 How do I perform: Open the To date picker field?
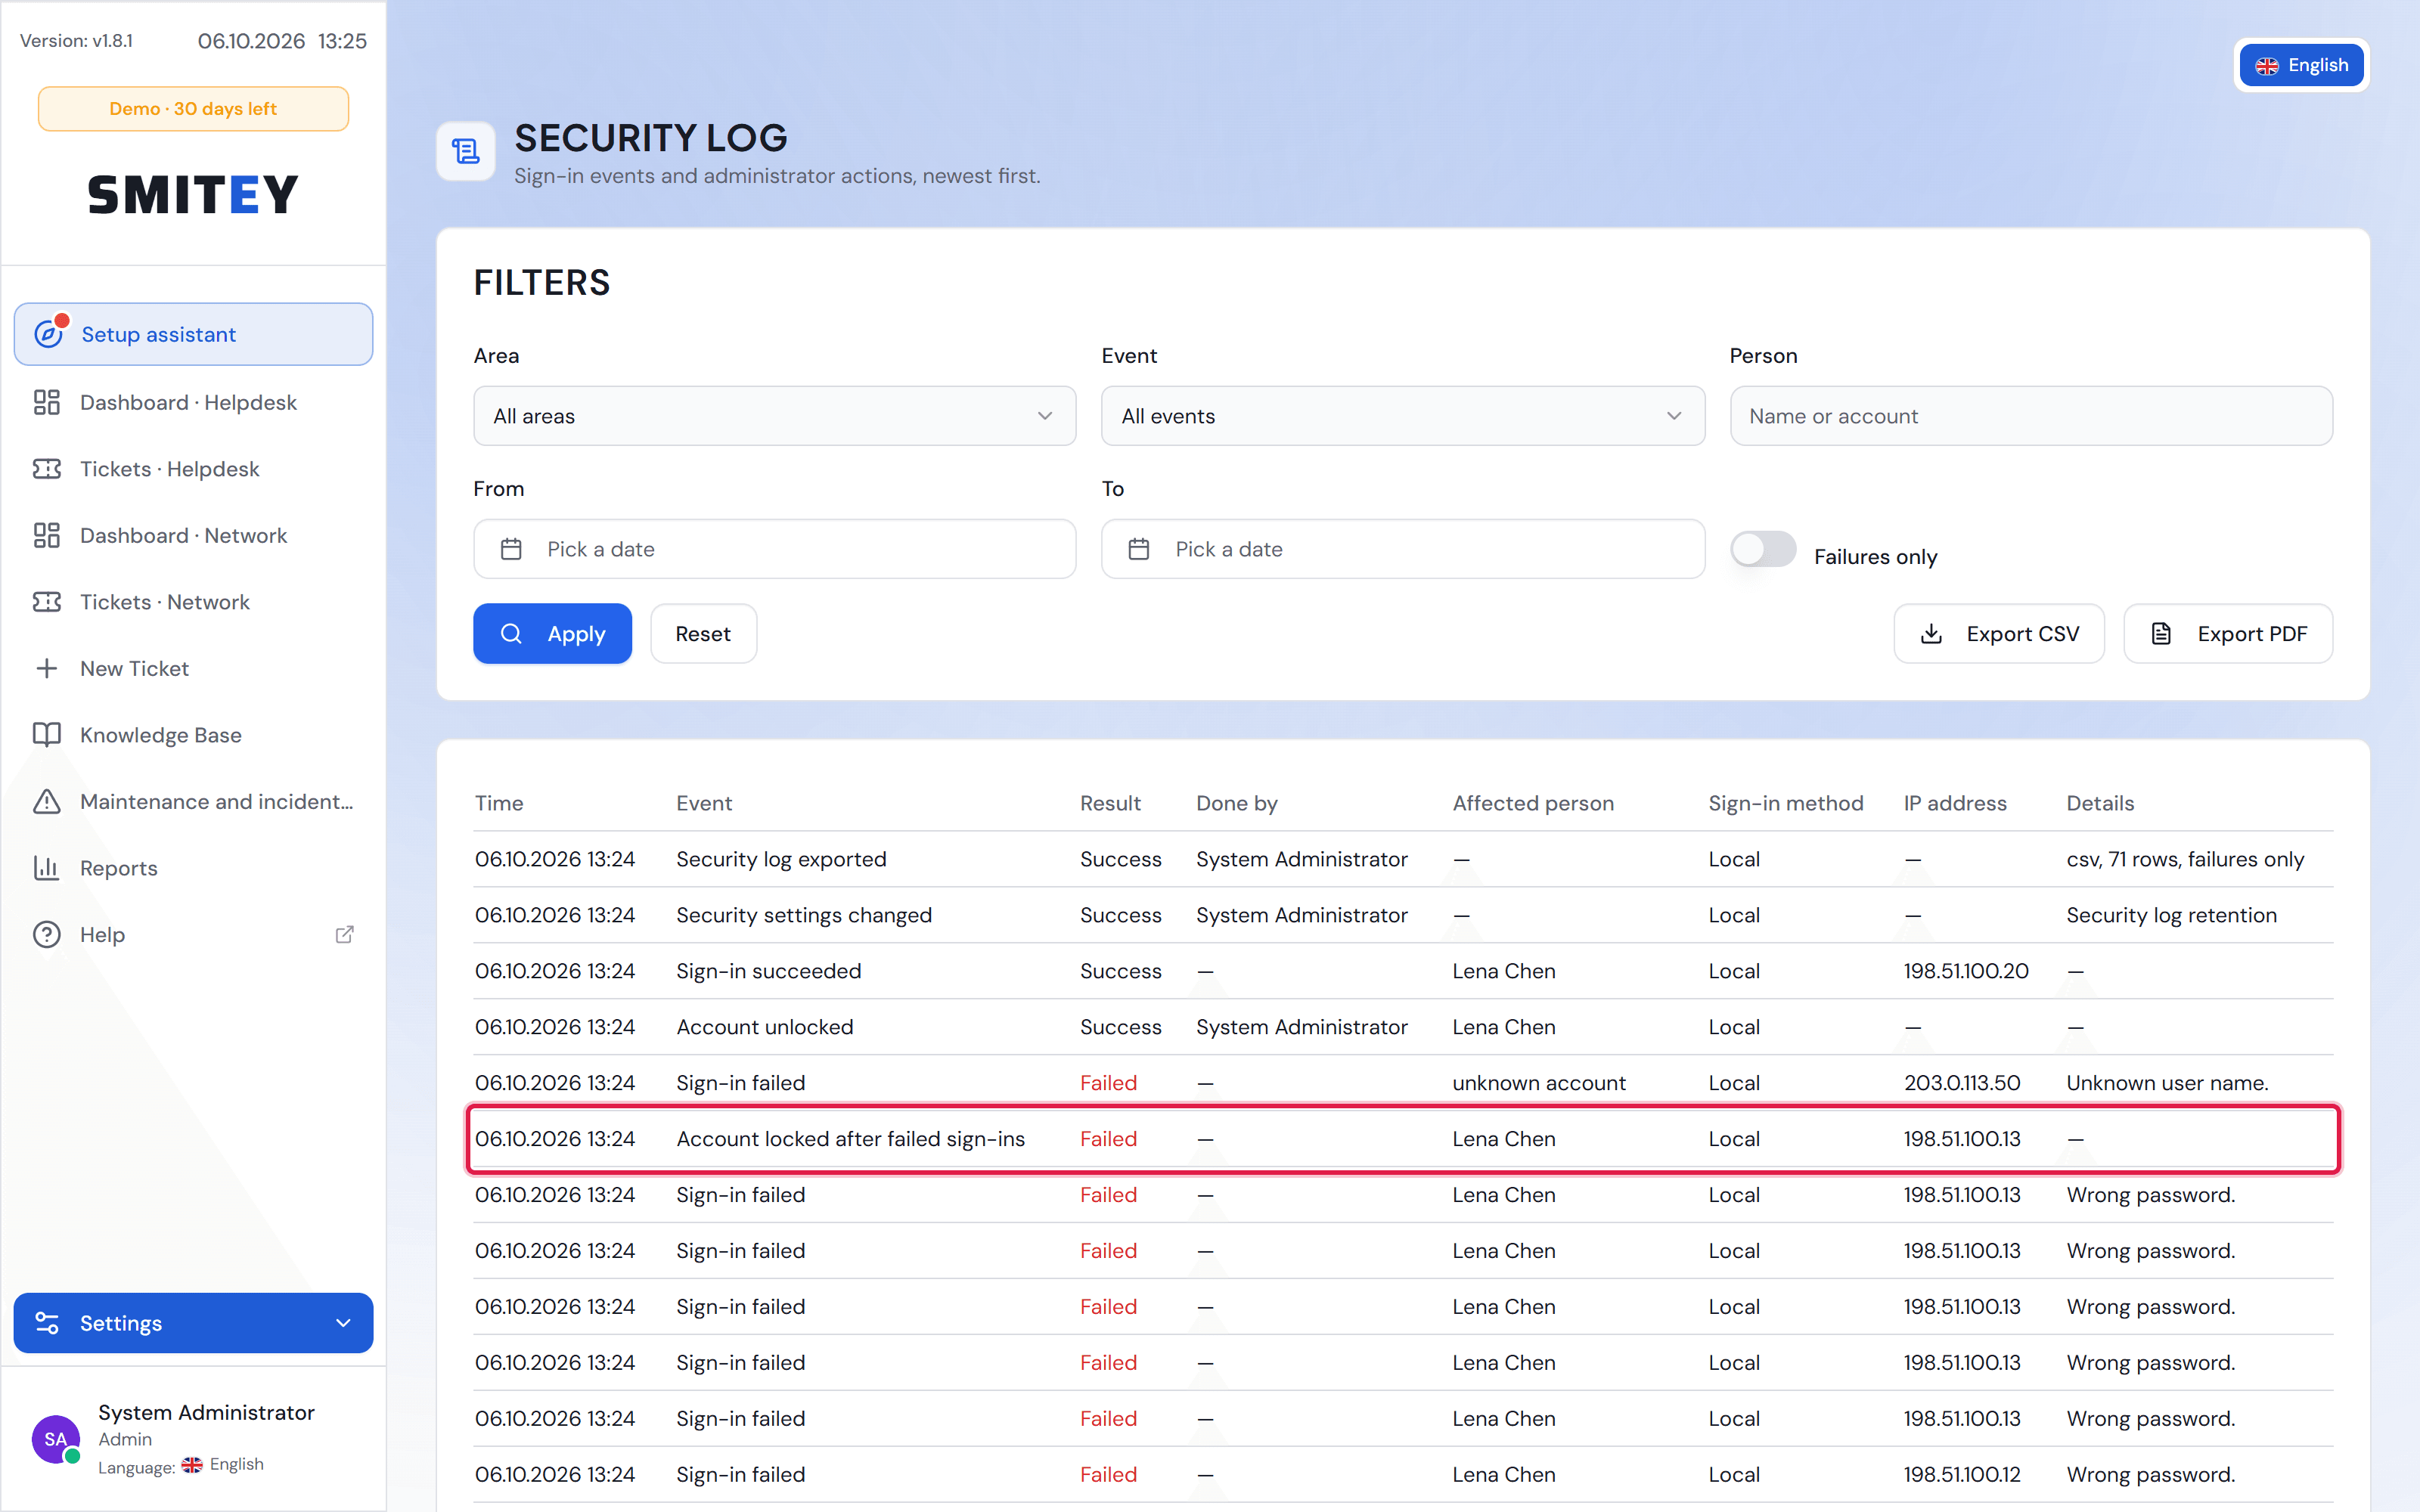point(1403,549)
